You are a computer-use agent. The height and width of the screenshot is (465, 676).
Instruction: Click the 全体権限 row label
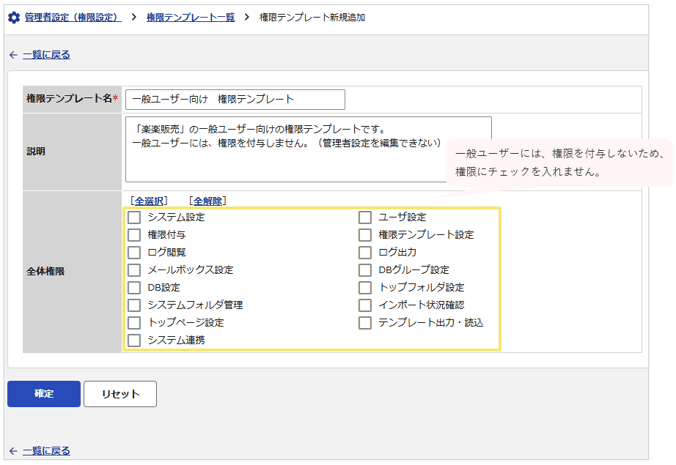(x=45, y=272)
